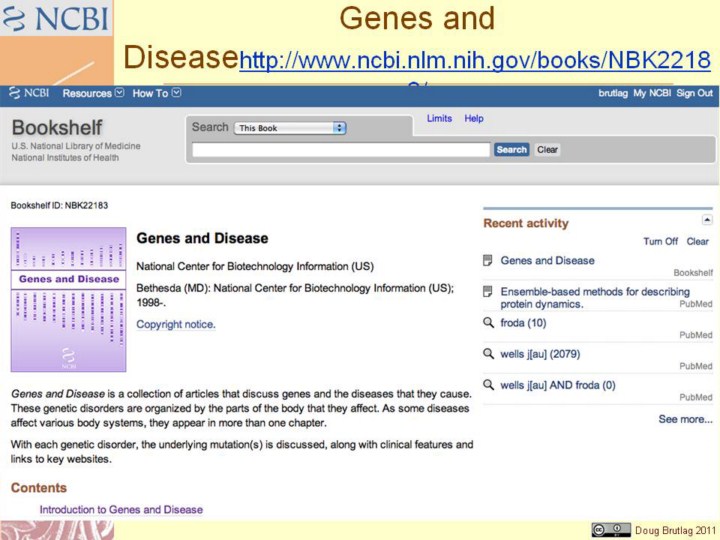Screen dimensions: 720x540
Task: Click the document icon next to Ensemble-based methods
Action: (488, 292)
